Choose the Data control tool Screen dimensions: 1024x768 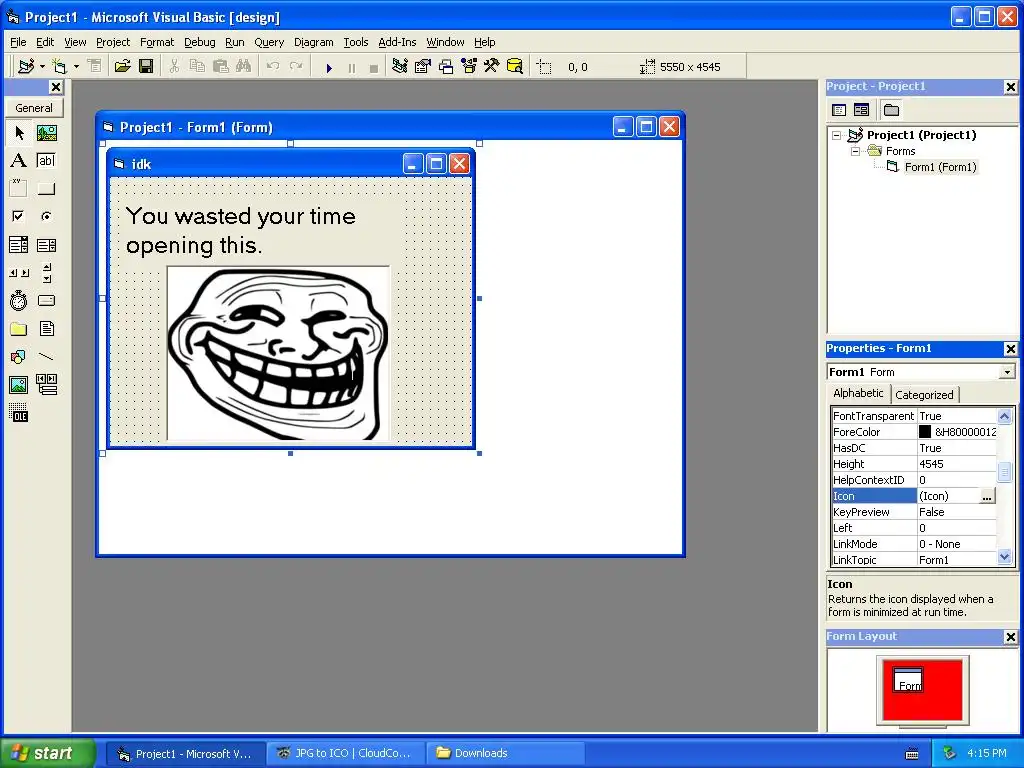pyautogui.click(x=46, y=385)
